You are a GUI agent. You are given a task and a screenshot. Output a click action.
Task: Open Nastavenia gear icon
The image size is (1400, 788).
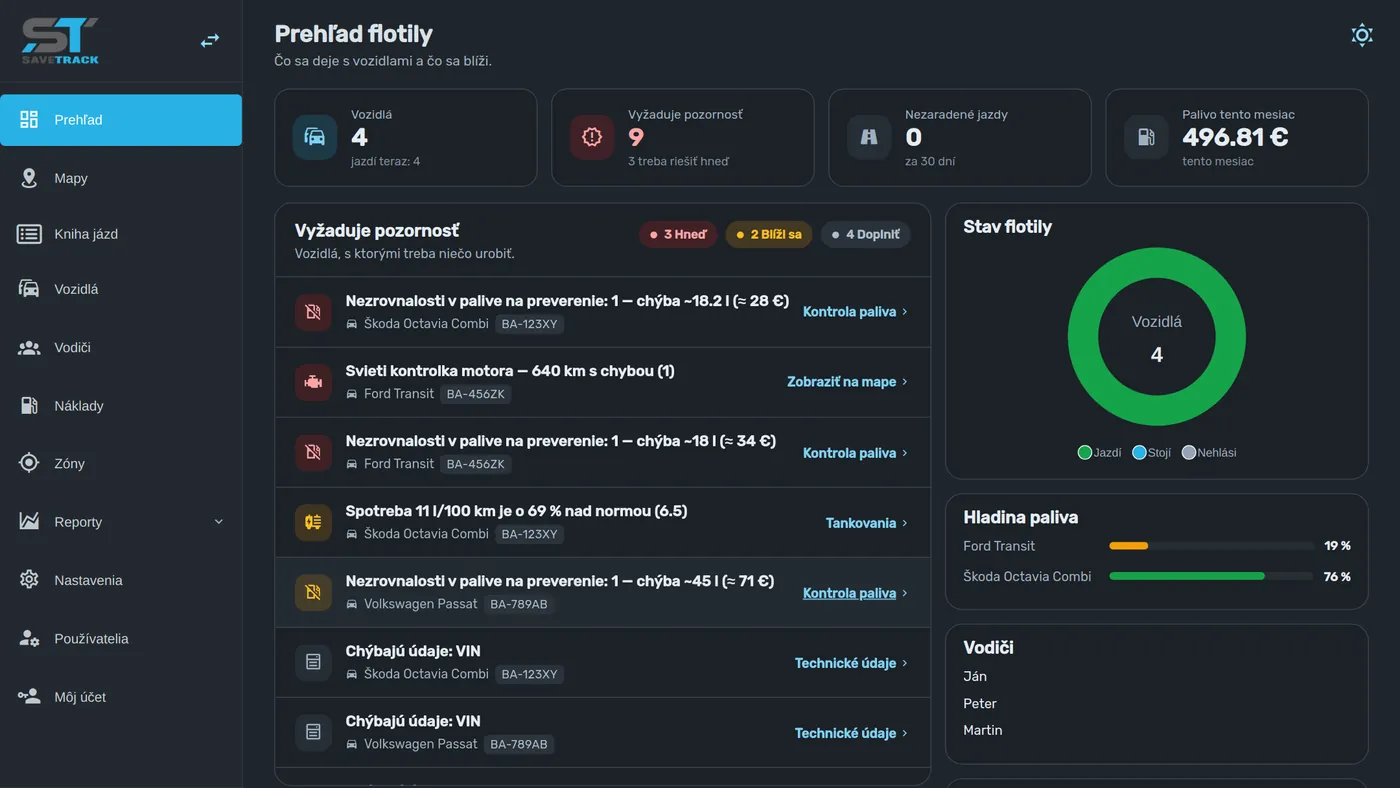click(29, 580)
